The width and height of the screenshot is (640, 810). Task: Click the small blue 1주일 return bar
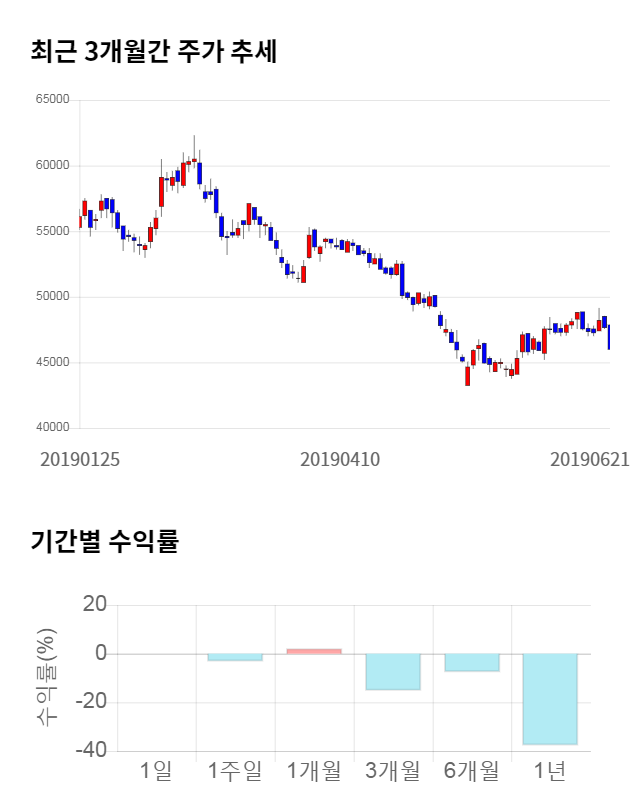coord(235,657)
